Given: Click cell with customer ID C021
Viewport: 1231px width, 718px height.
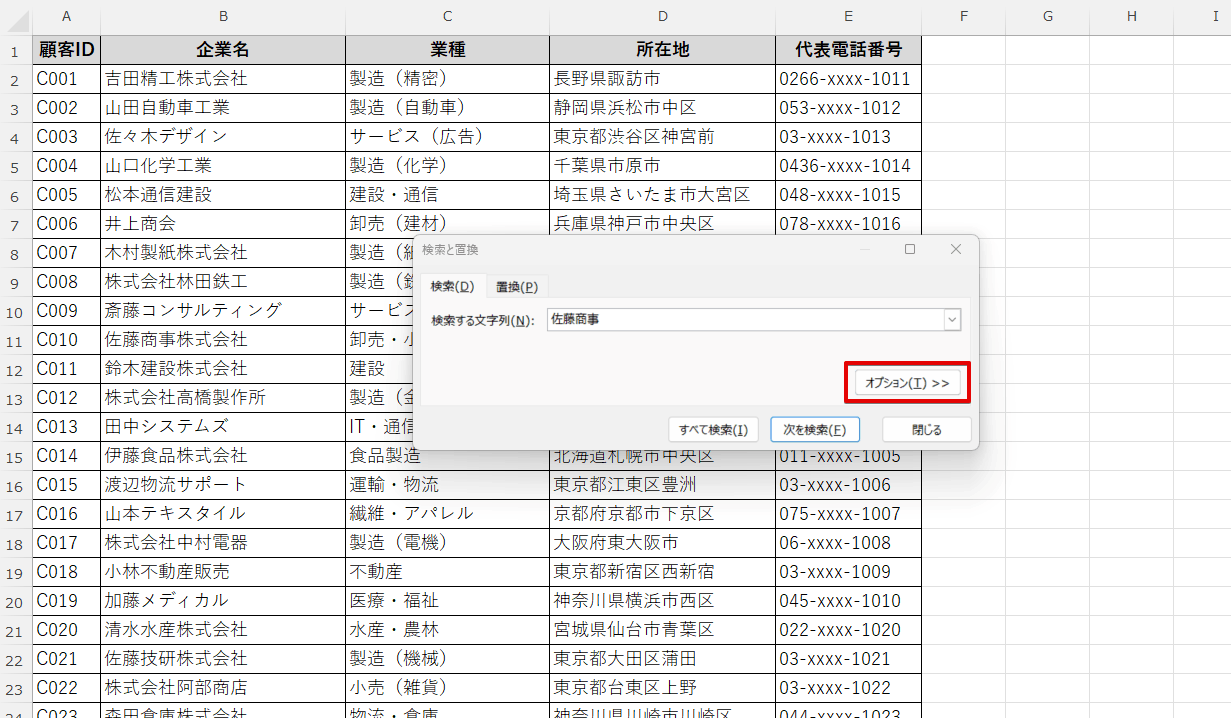Looking at the screenshot, I should point(67,659).
